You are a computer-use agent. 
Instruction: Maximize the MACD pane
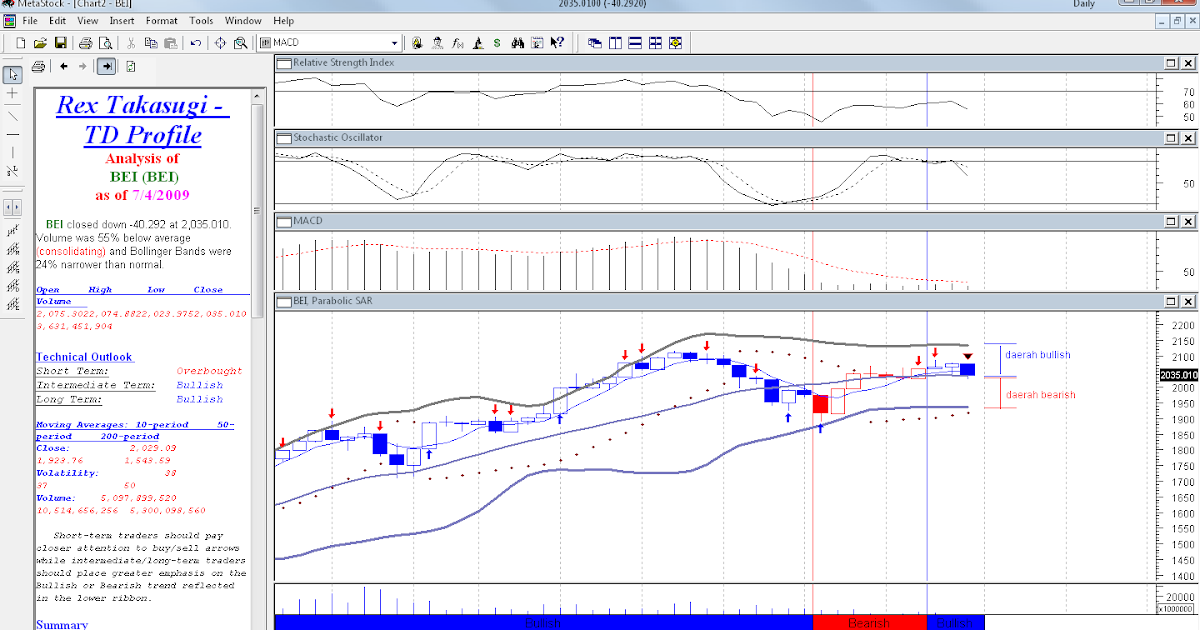pyautogui.click(x=1171, y=220)
